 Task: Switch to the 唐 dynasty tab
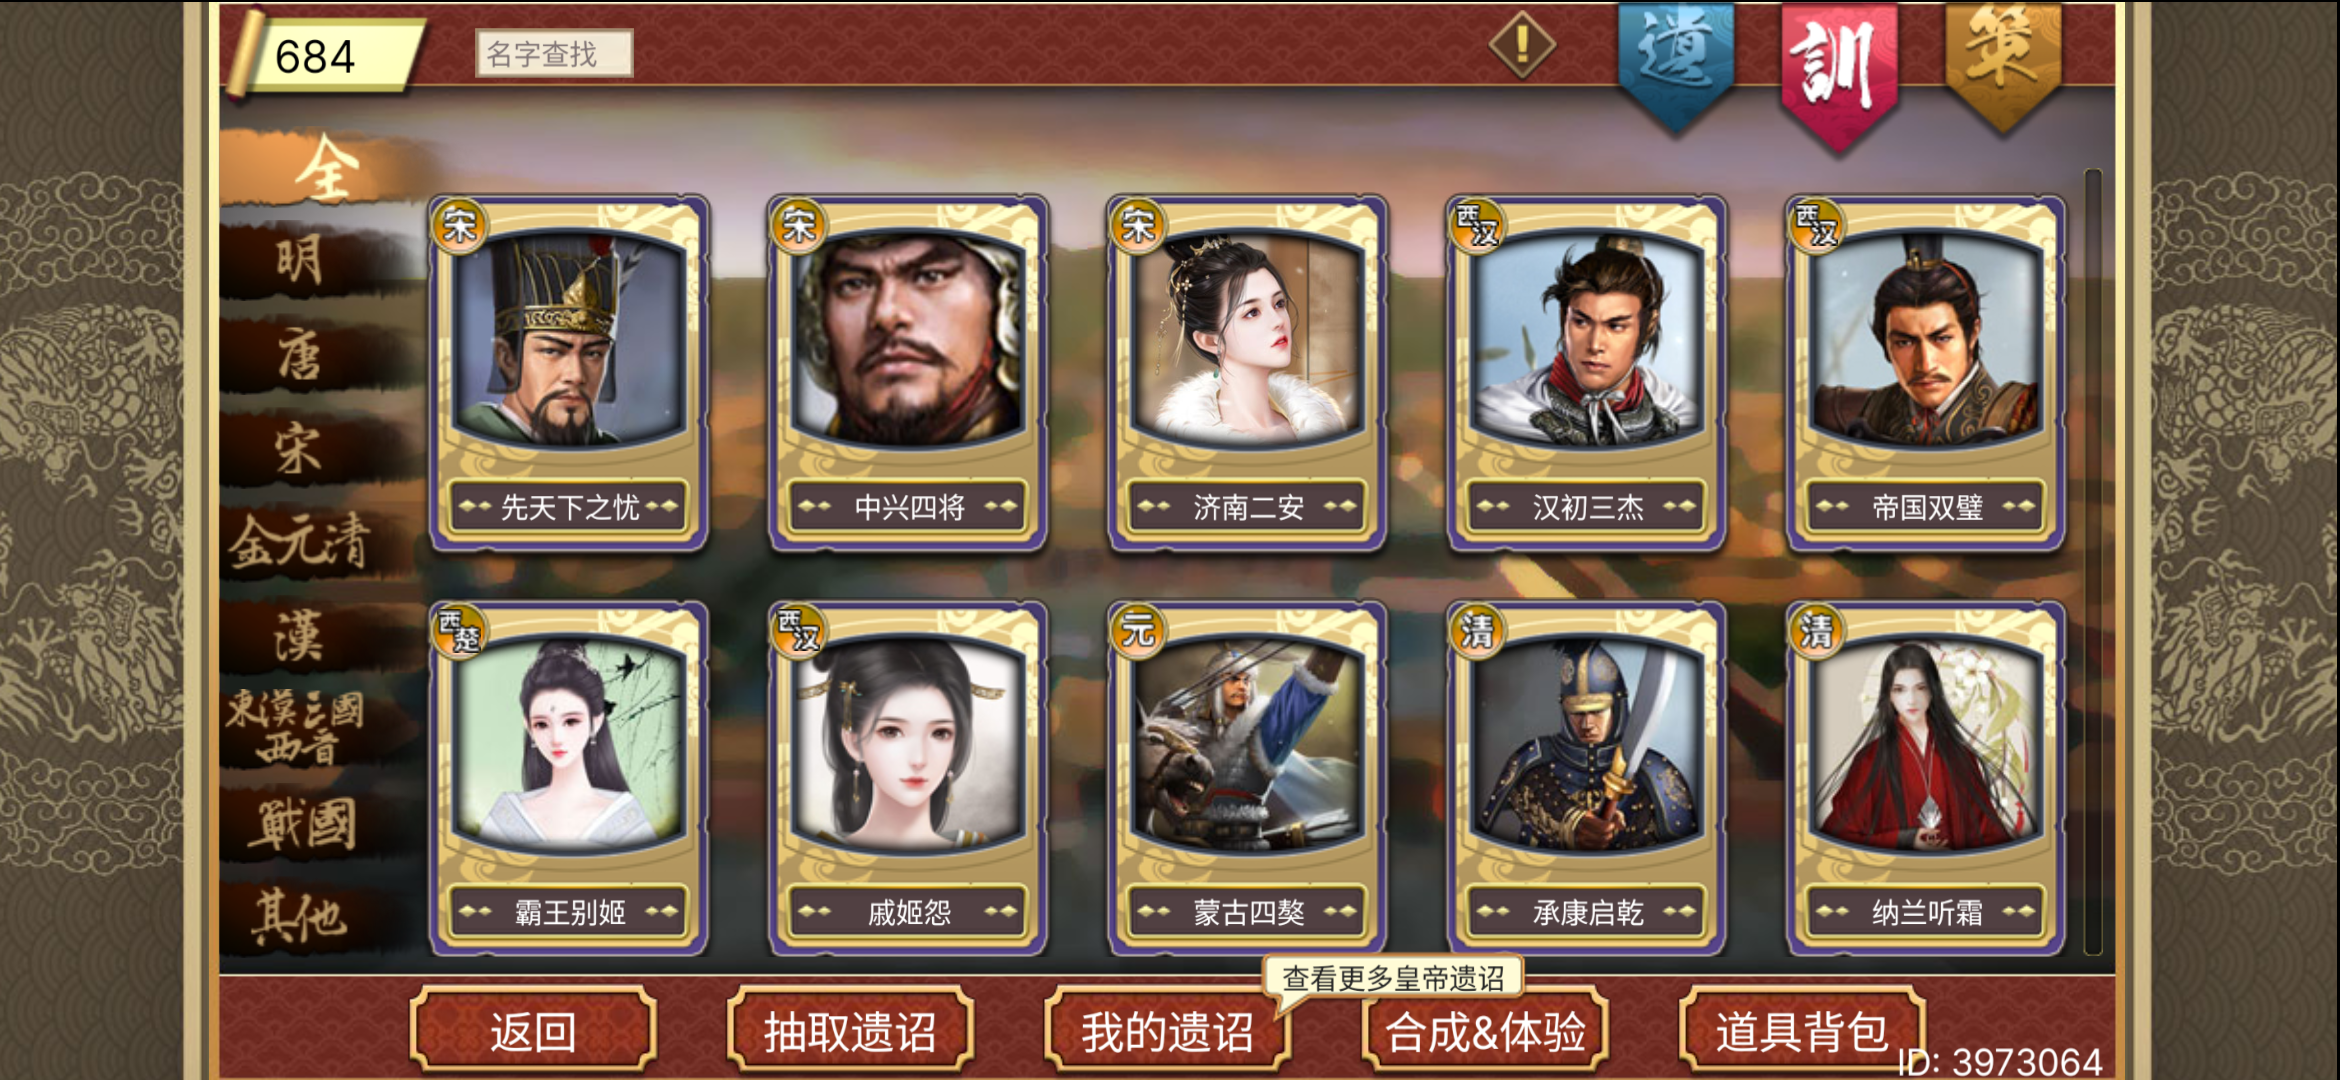tap(300, 354)
